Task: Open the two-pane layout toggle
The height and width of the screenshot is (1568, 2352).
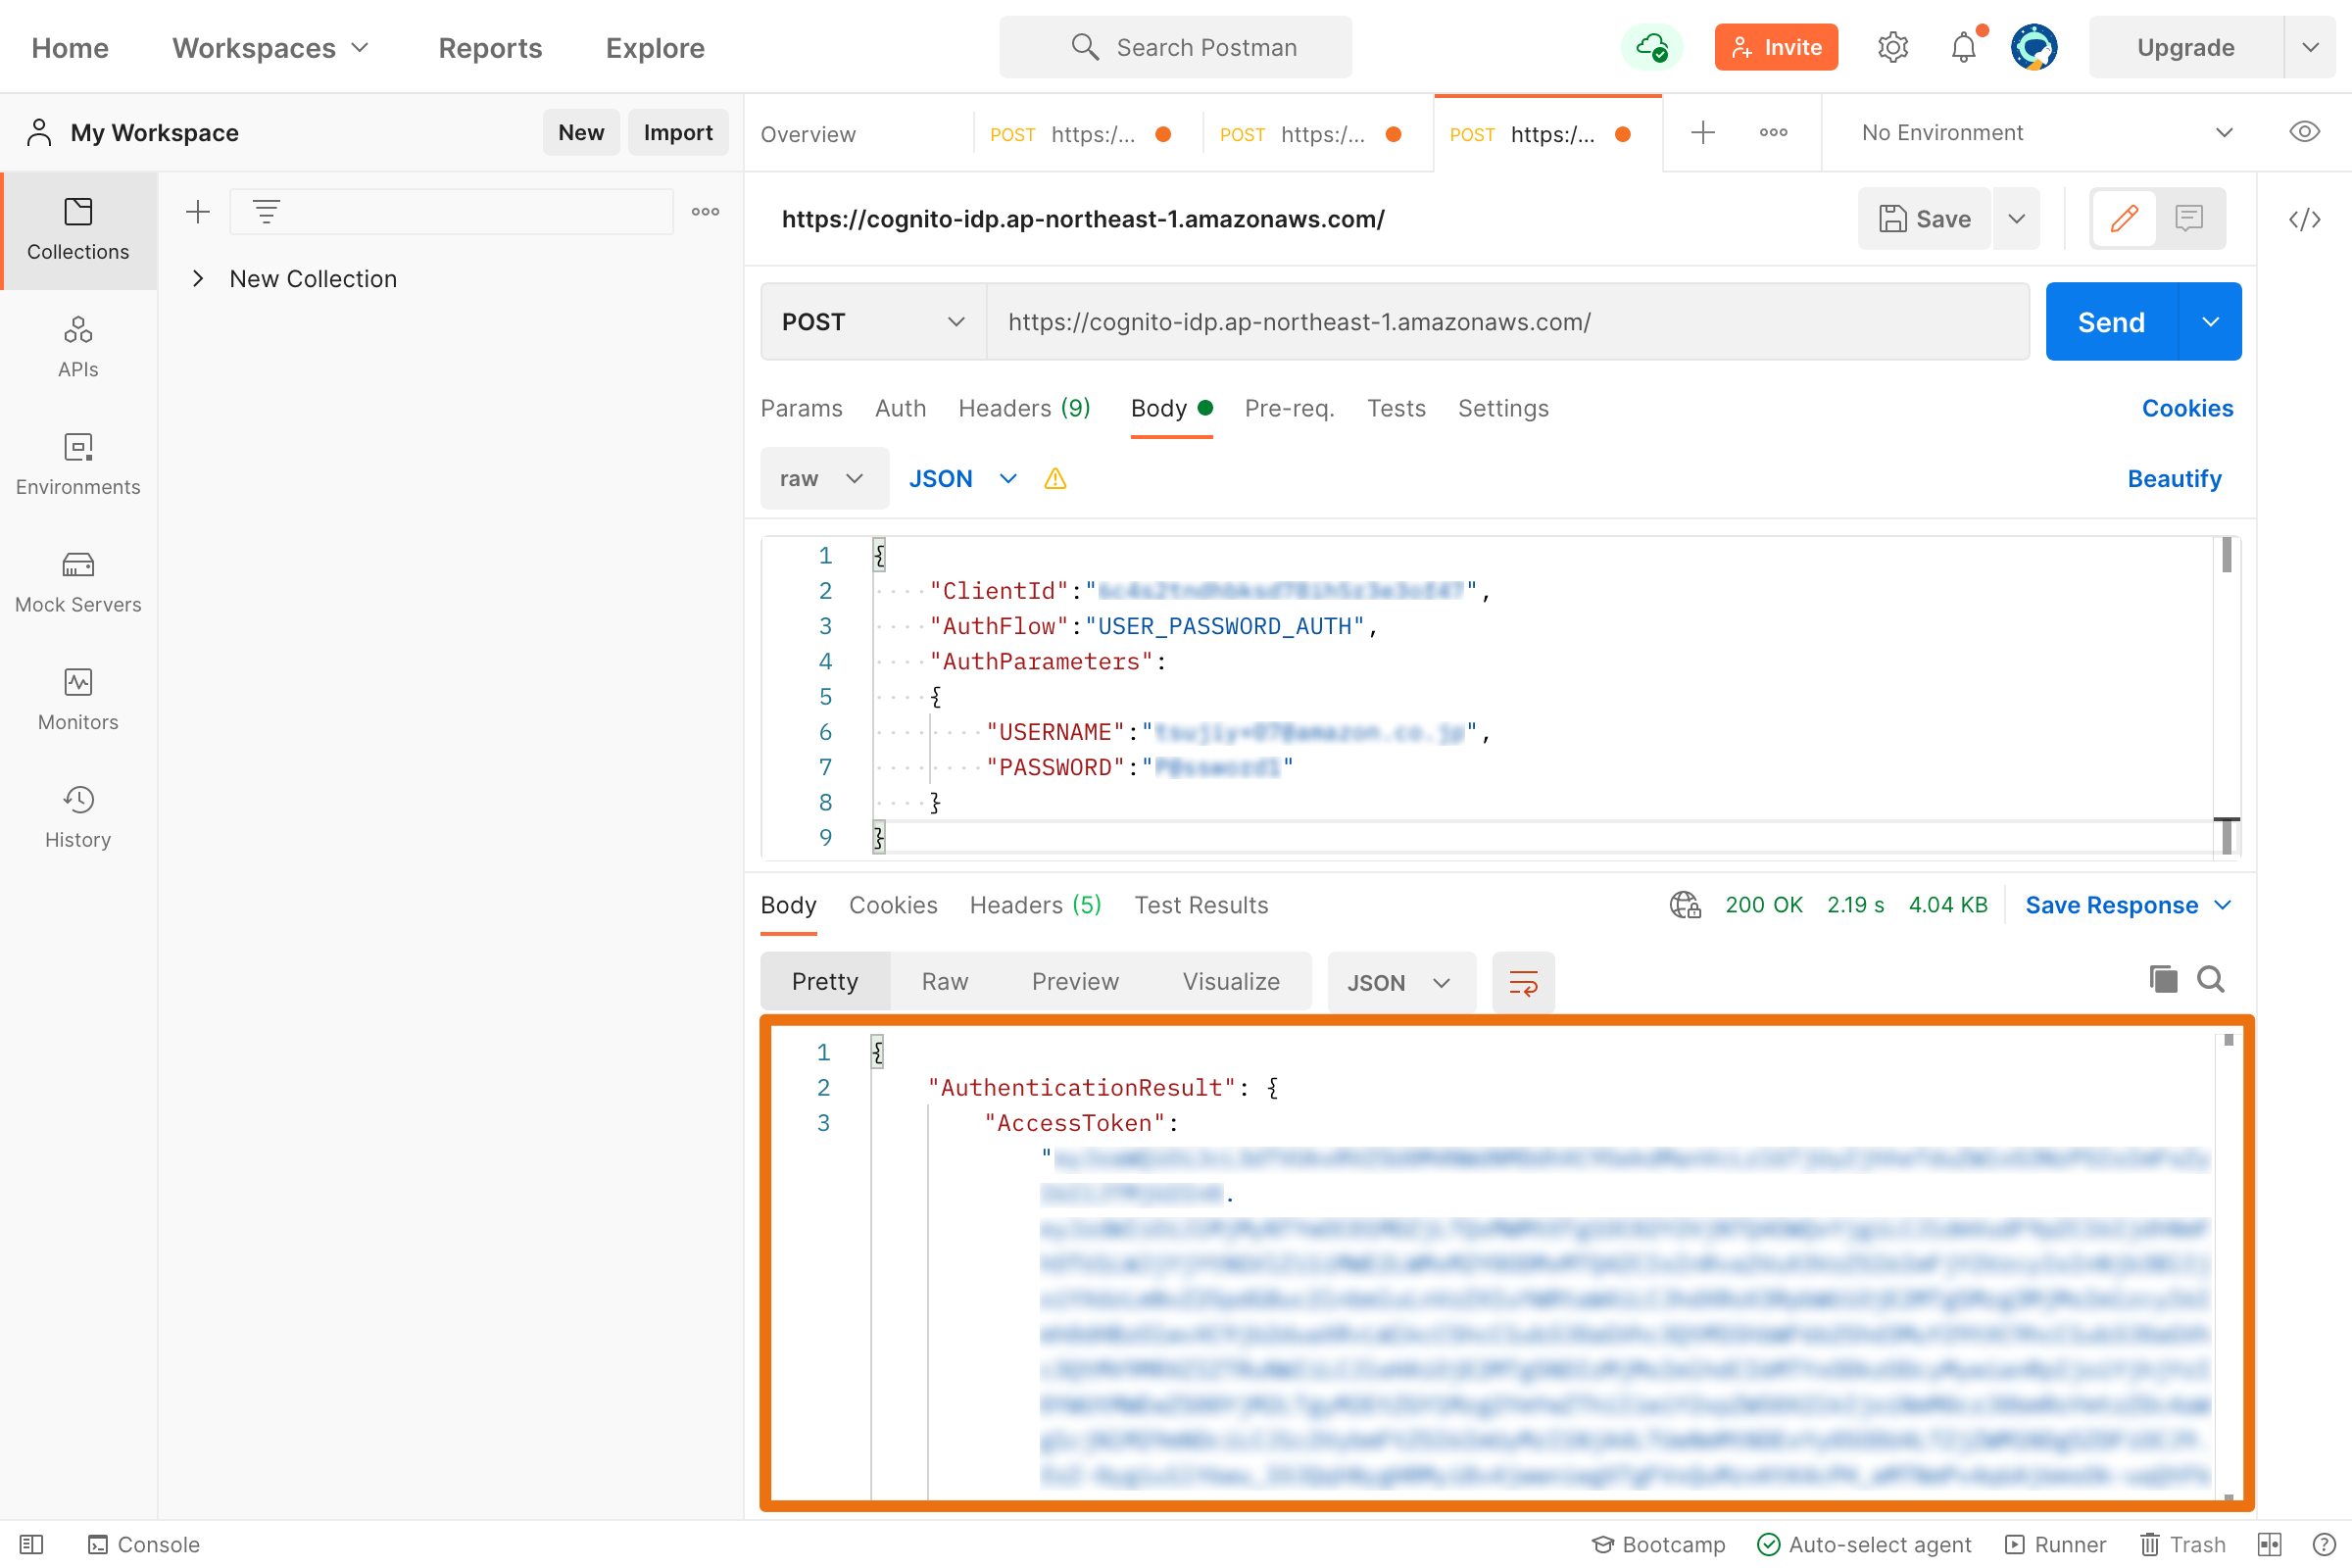Action: [2269, 1545]
